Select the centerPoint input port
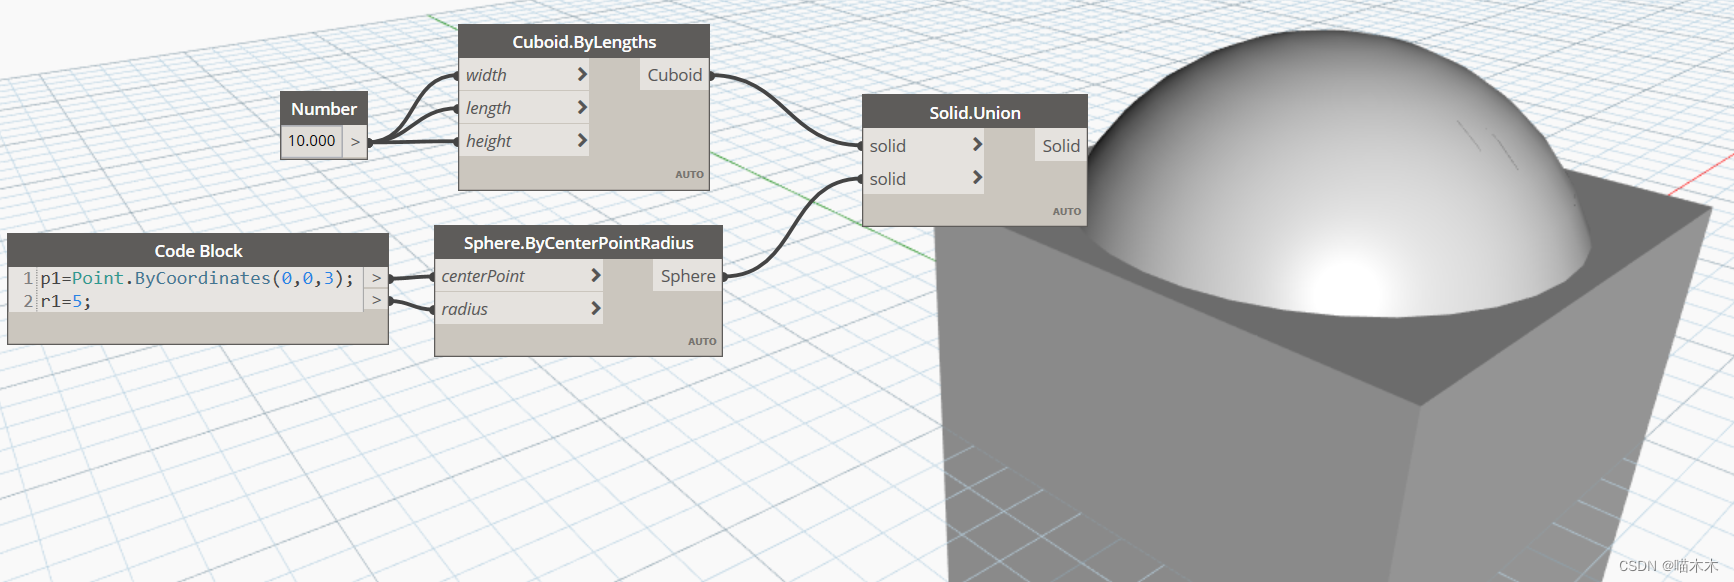The width and height of the screenshot is (1734, 582). click(x=518, y=276)
